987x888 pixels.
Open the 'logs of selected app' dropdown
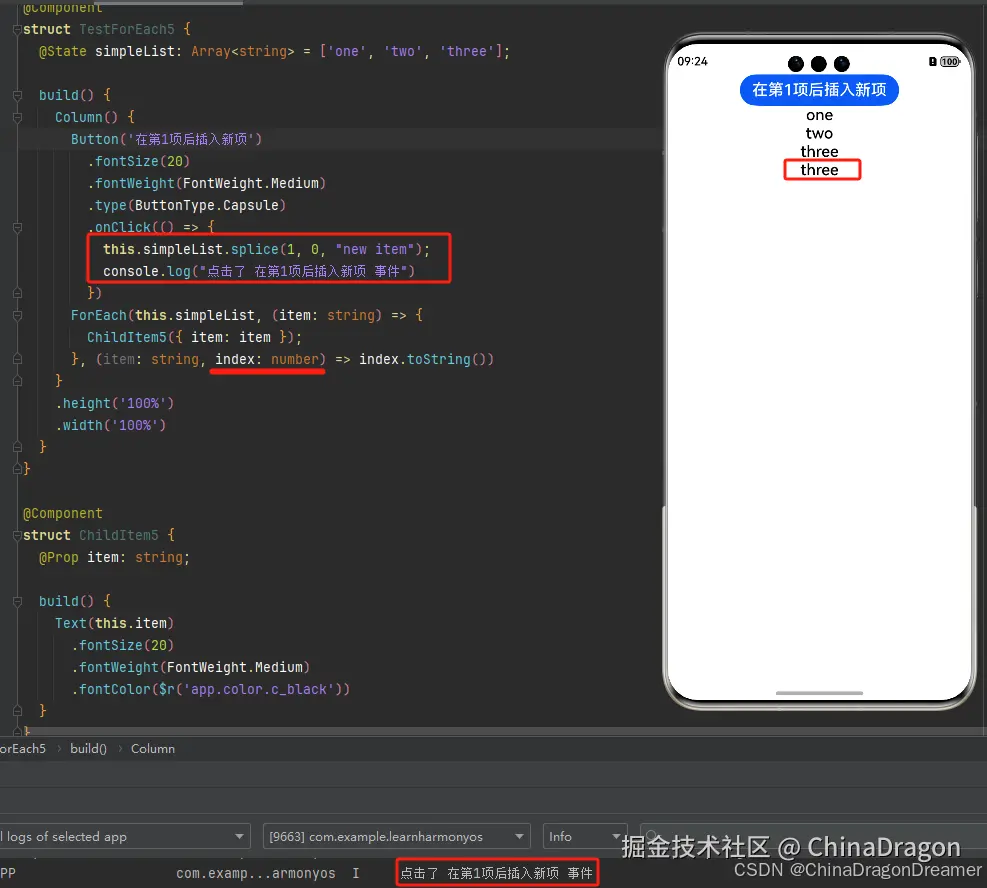pos(123,836)
